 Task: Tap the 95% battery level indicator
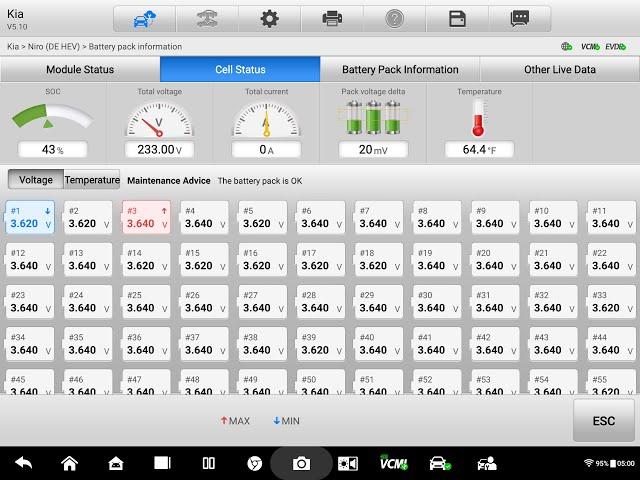(x=605, y=463)
